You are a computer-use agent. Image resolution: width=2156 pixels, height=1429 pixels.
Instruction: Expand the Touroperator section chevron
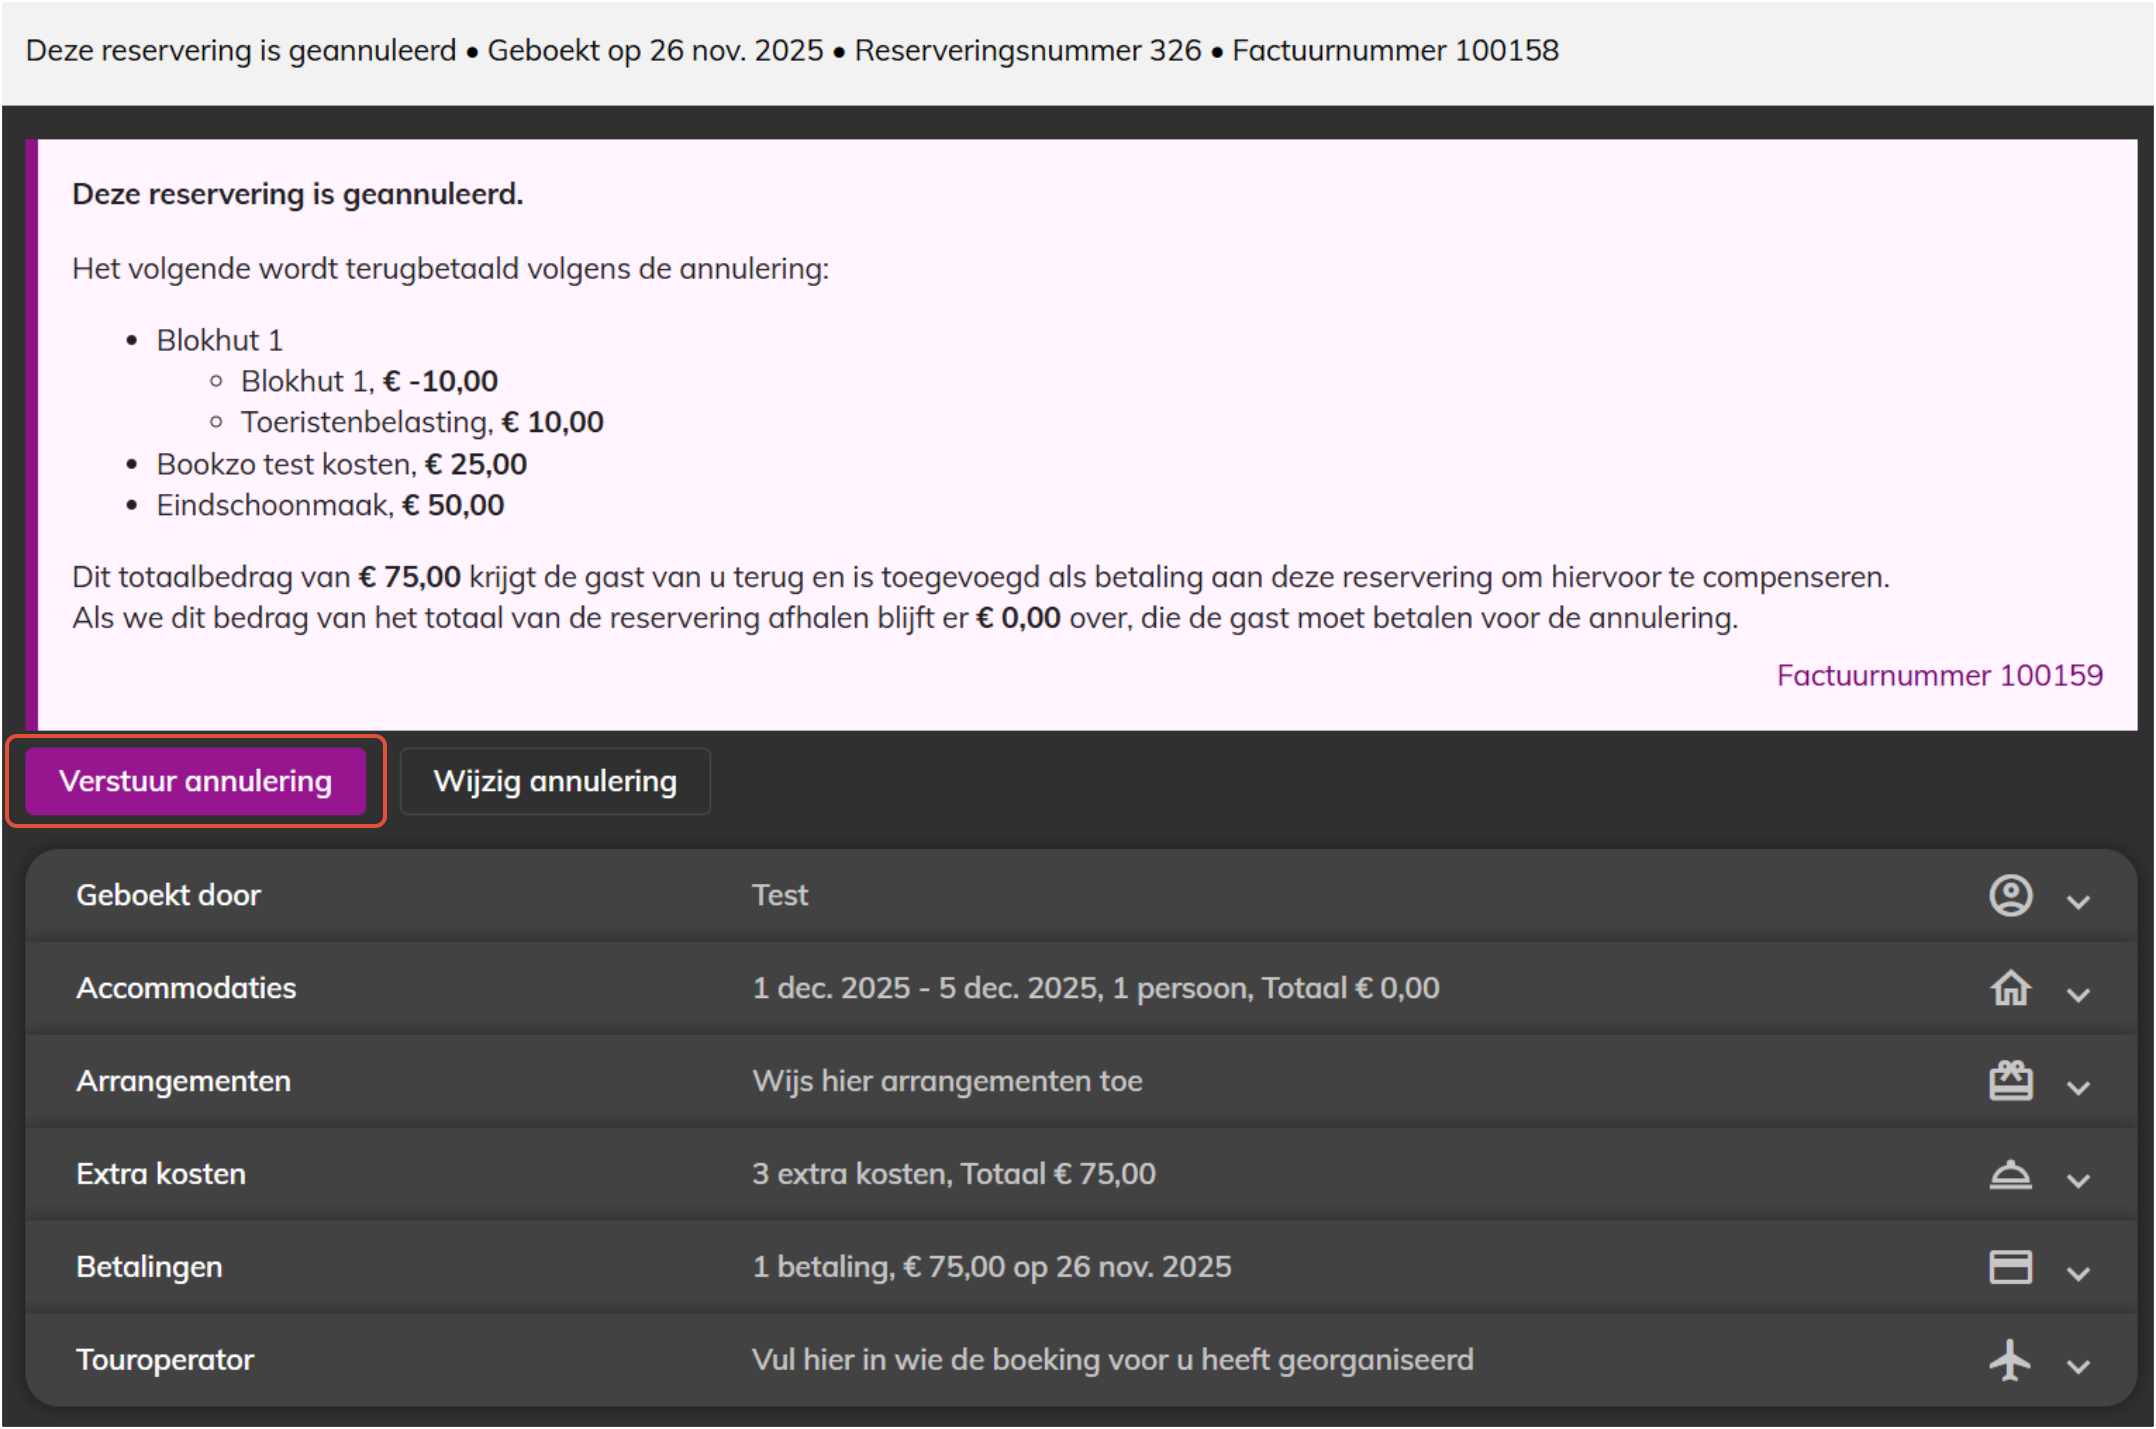[x=2078, y=1366]
